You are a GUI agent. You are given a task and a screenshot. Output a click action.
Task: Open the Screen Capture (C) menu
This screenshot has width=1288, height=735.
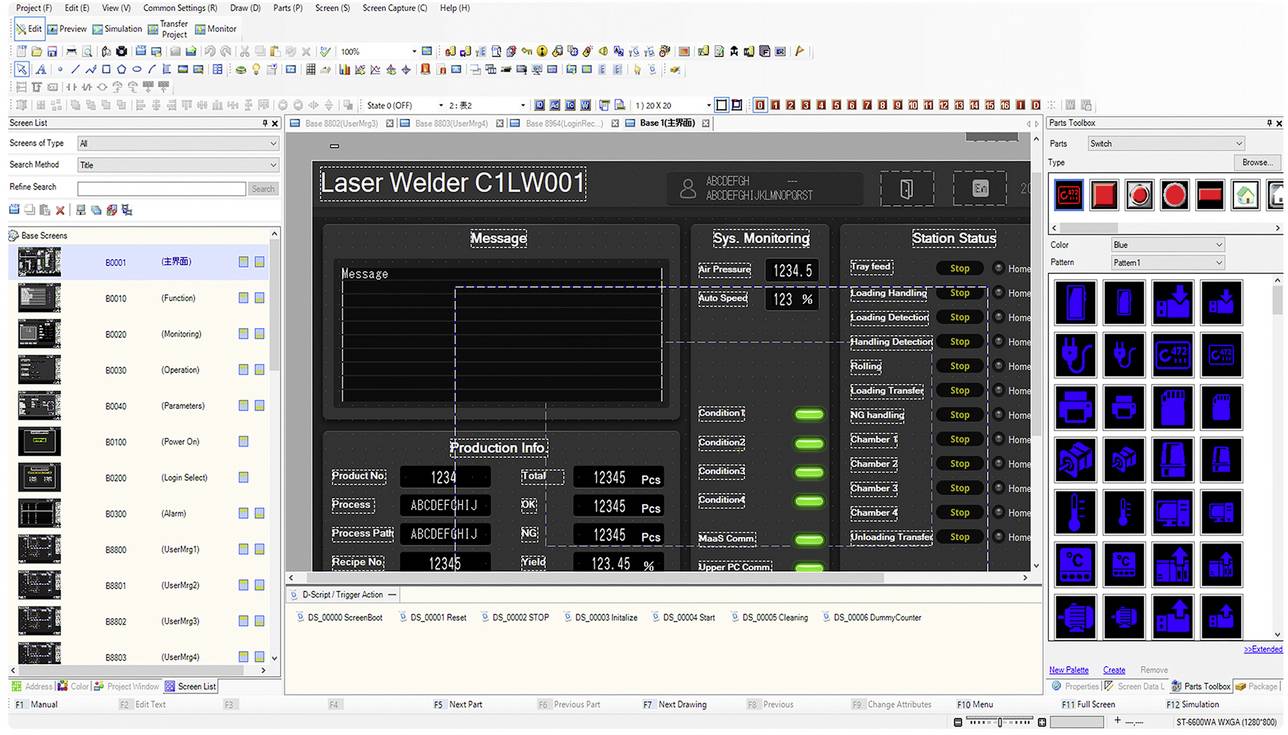pos(395,8)
